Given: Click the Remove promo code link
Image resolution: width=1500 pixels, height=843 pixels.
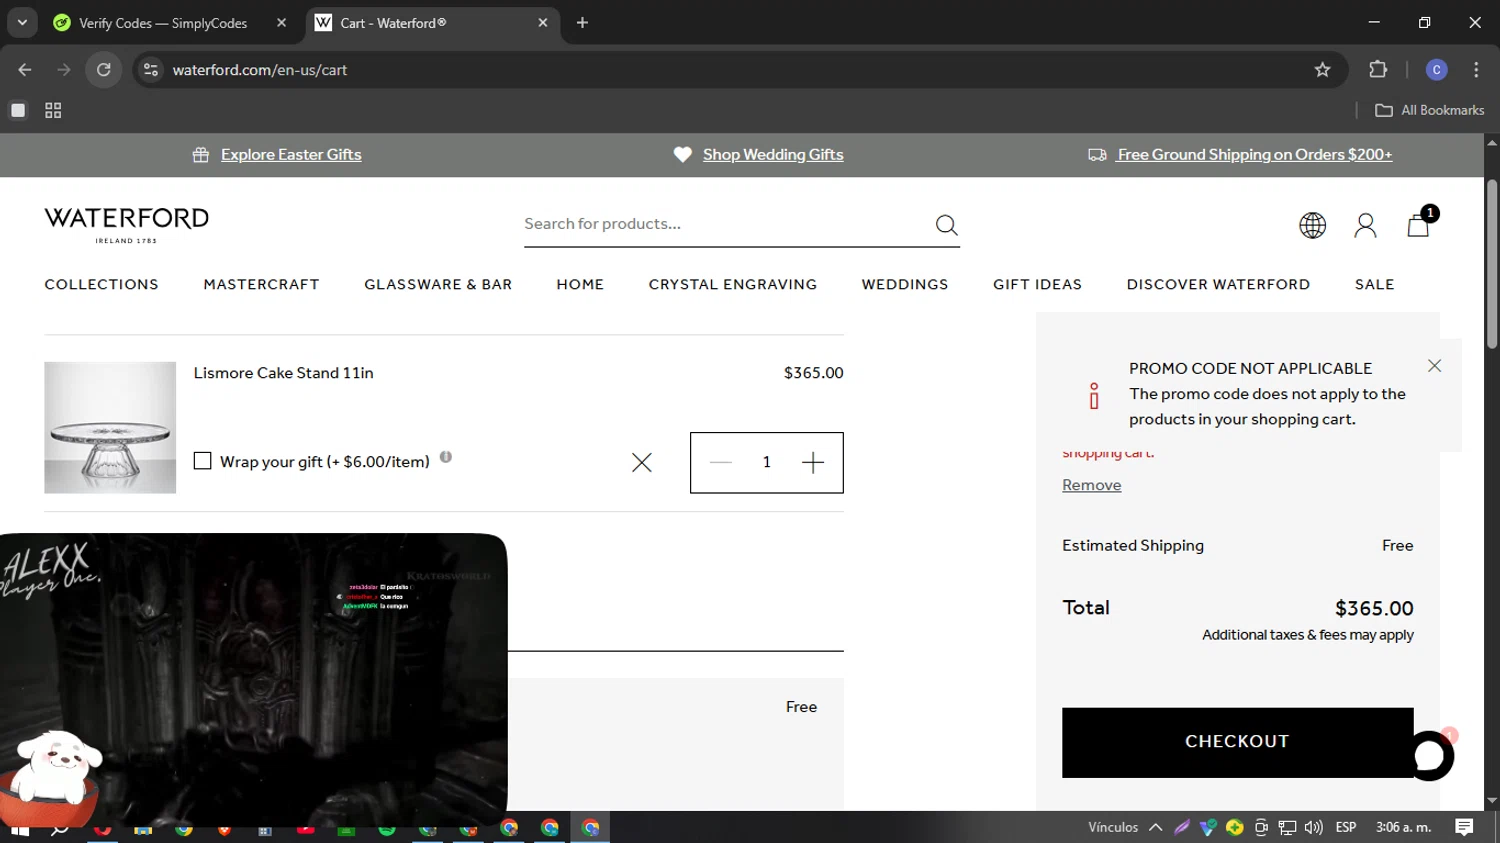Looking at the screenshot, I should tap(1091, 485).
